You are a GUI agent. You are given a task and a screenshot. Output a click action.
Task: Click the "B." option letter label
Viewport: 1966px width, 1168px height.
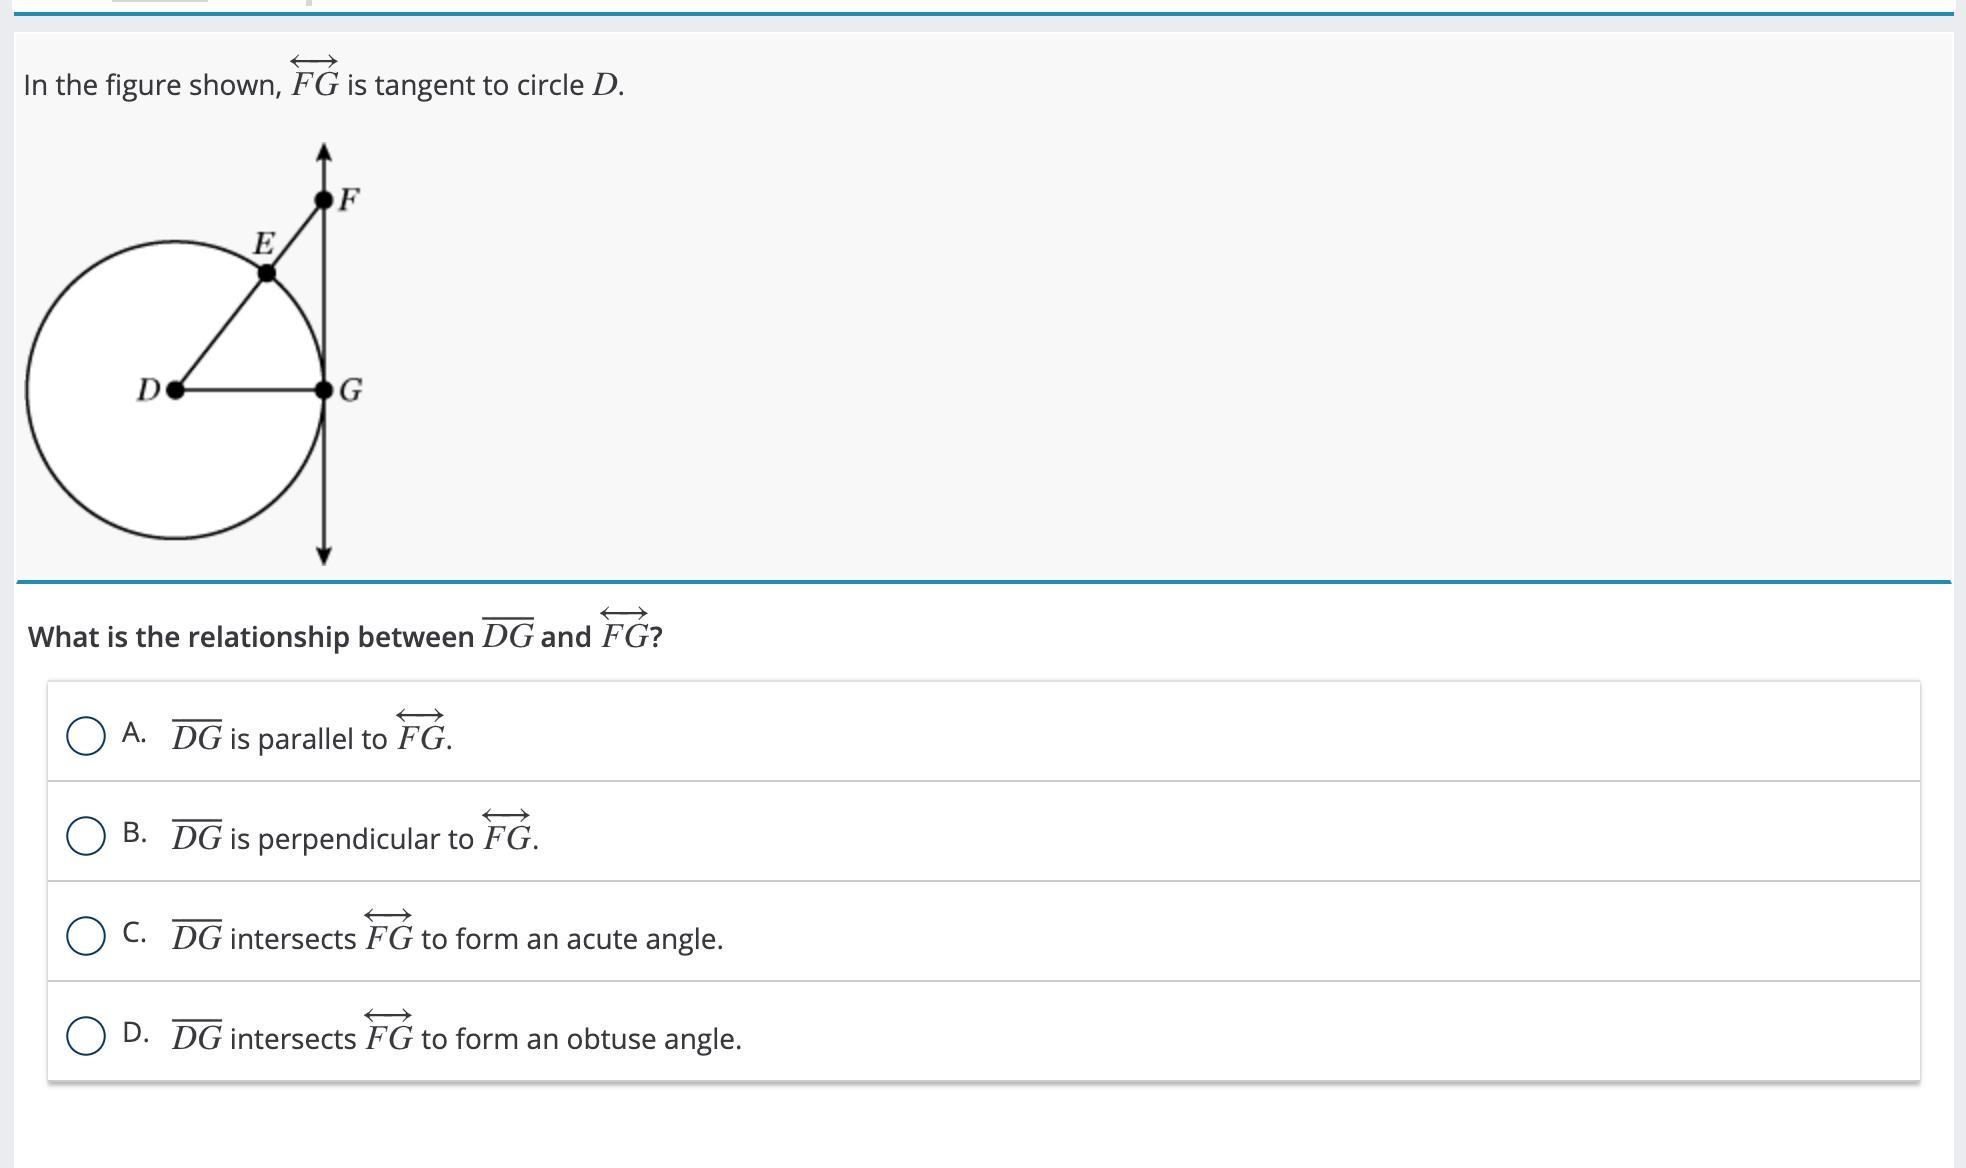point(134,833)
